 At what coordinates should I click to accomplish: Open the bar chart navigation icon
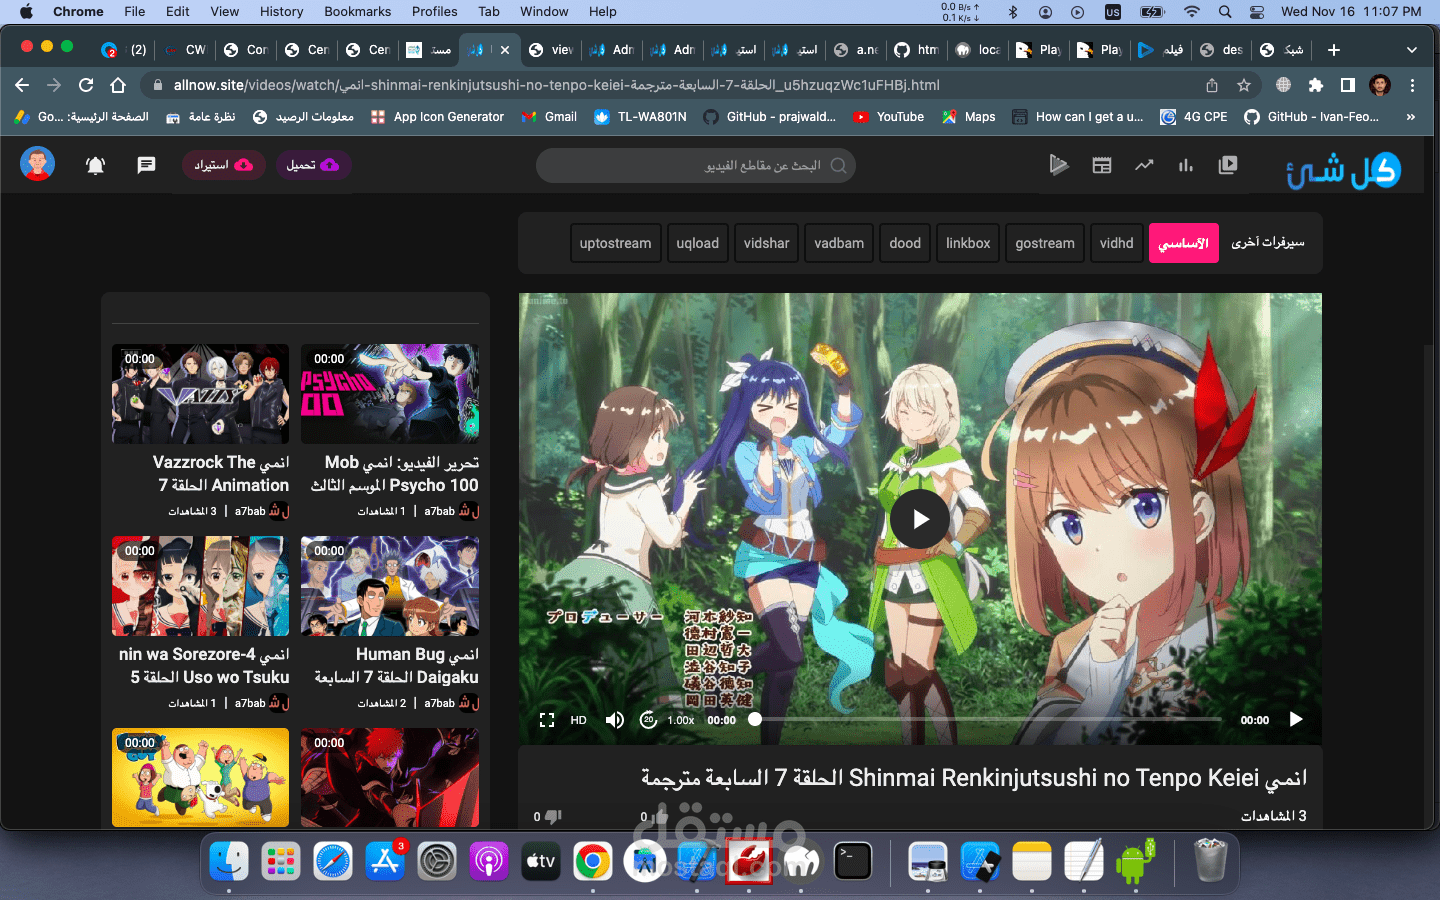1186,165
